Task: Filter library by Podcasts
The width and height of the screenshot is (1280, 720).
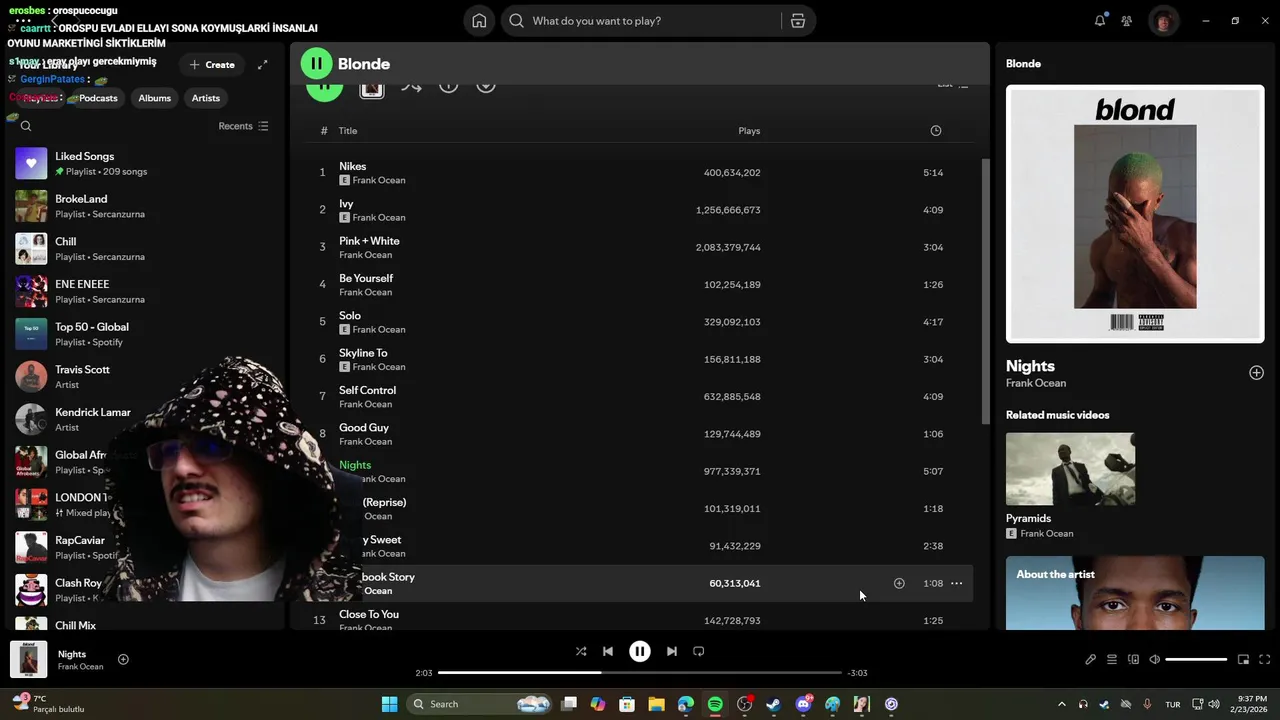Action: click(x=98, y=98)
